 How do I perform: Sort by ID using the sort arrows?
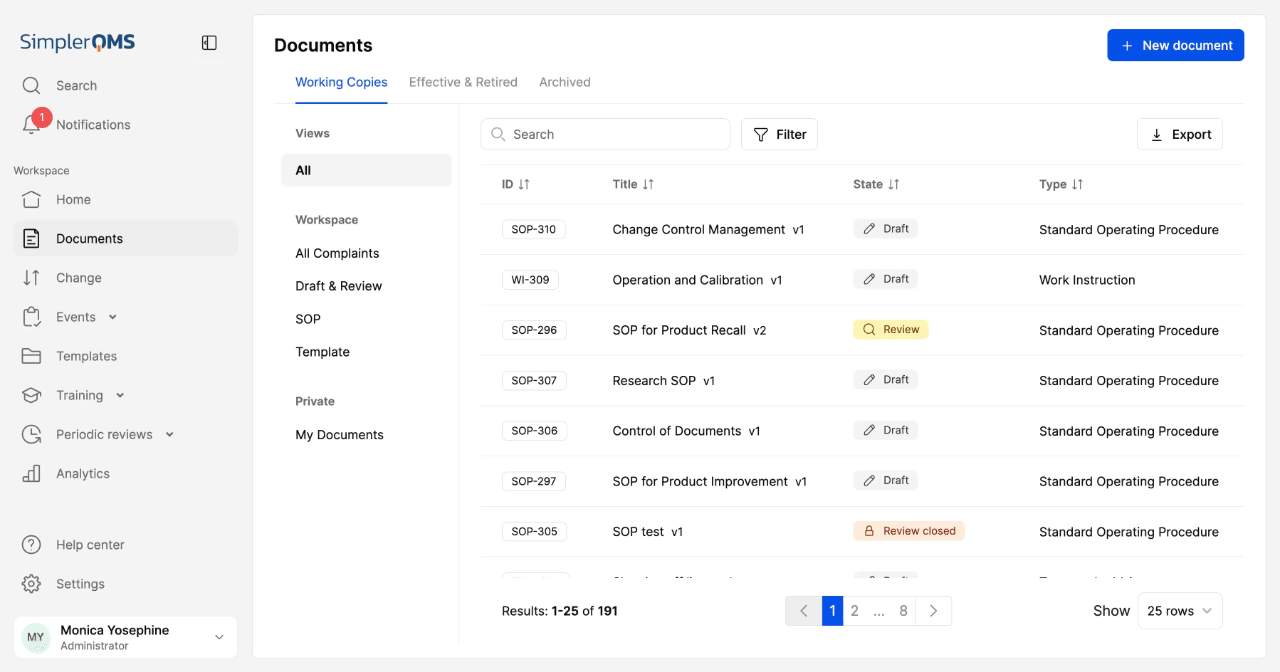pyautogui.click(x=524, y=184)
